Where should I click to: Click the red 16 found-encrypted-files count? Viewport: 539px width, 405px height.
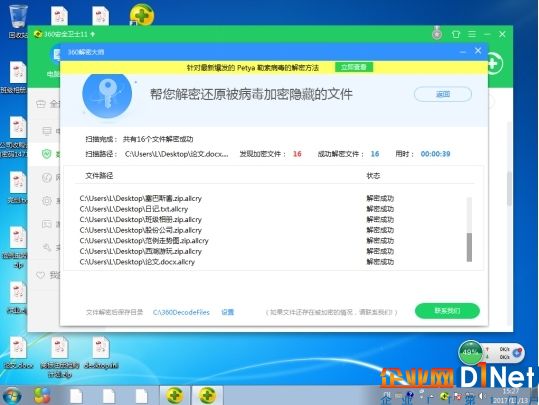pos(297,154)
